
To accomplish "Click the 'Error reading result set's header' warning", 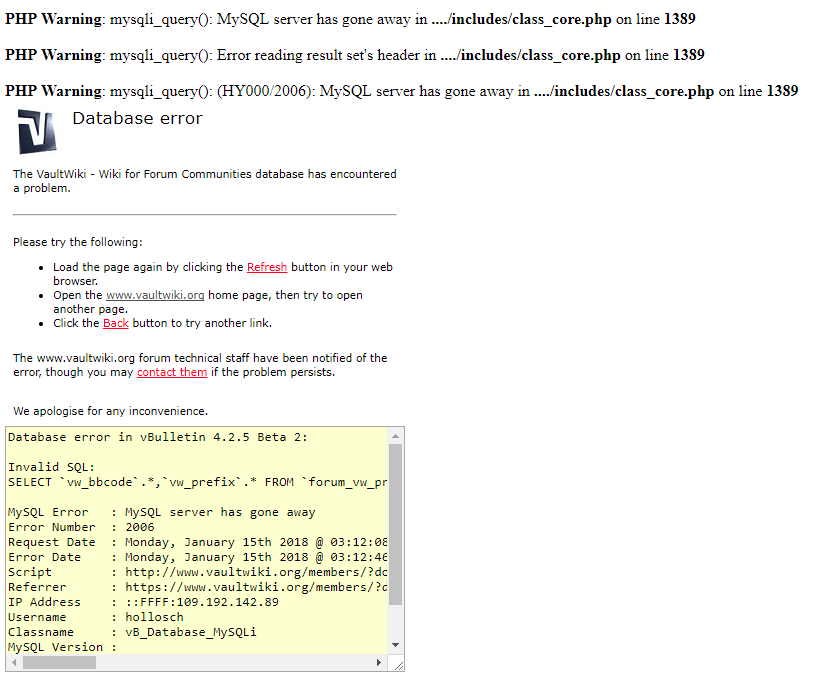I will point(355,55).
